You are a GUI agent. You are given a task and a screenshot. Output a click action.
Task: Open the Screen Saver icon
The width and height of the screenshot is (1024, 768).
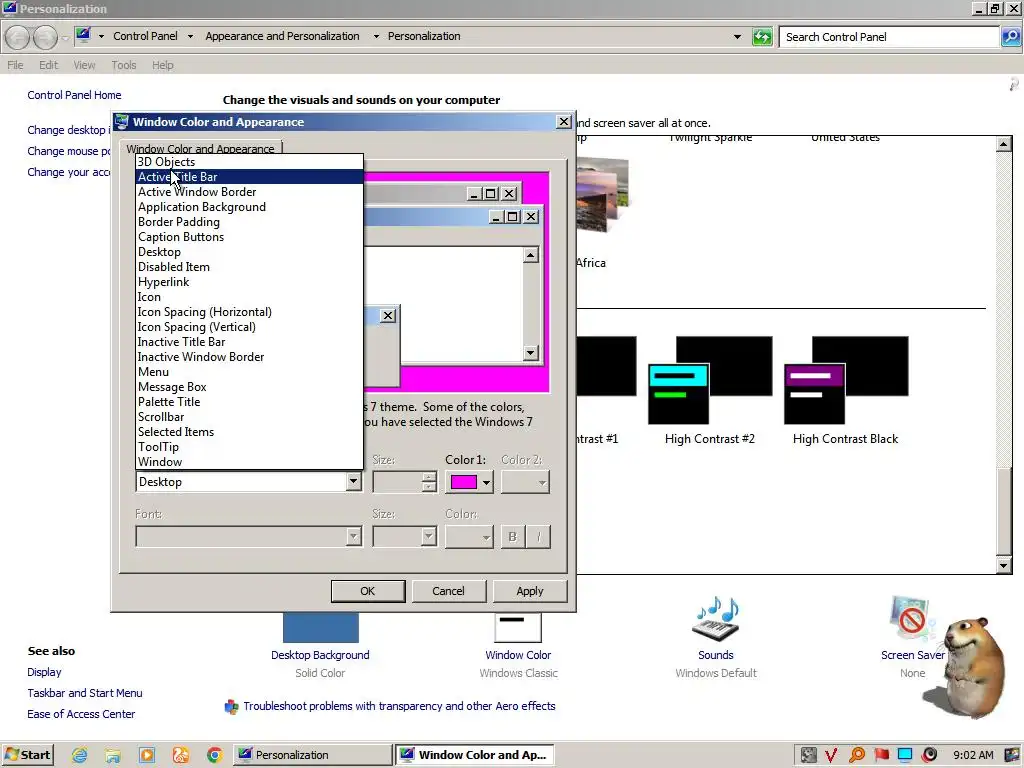tap(911, 618)
